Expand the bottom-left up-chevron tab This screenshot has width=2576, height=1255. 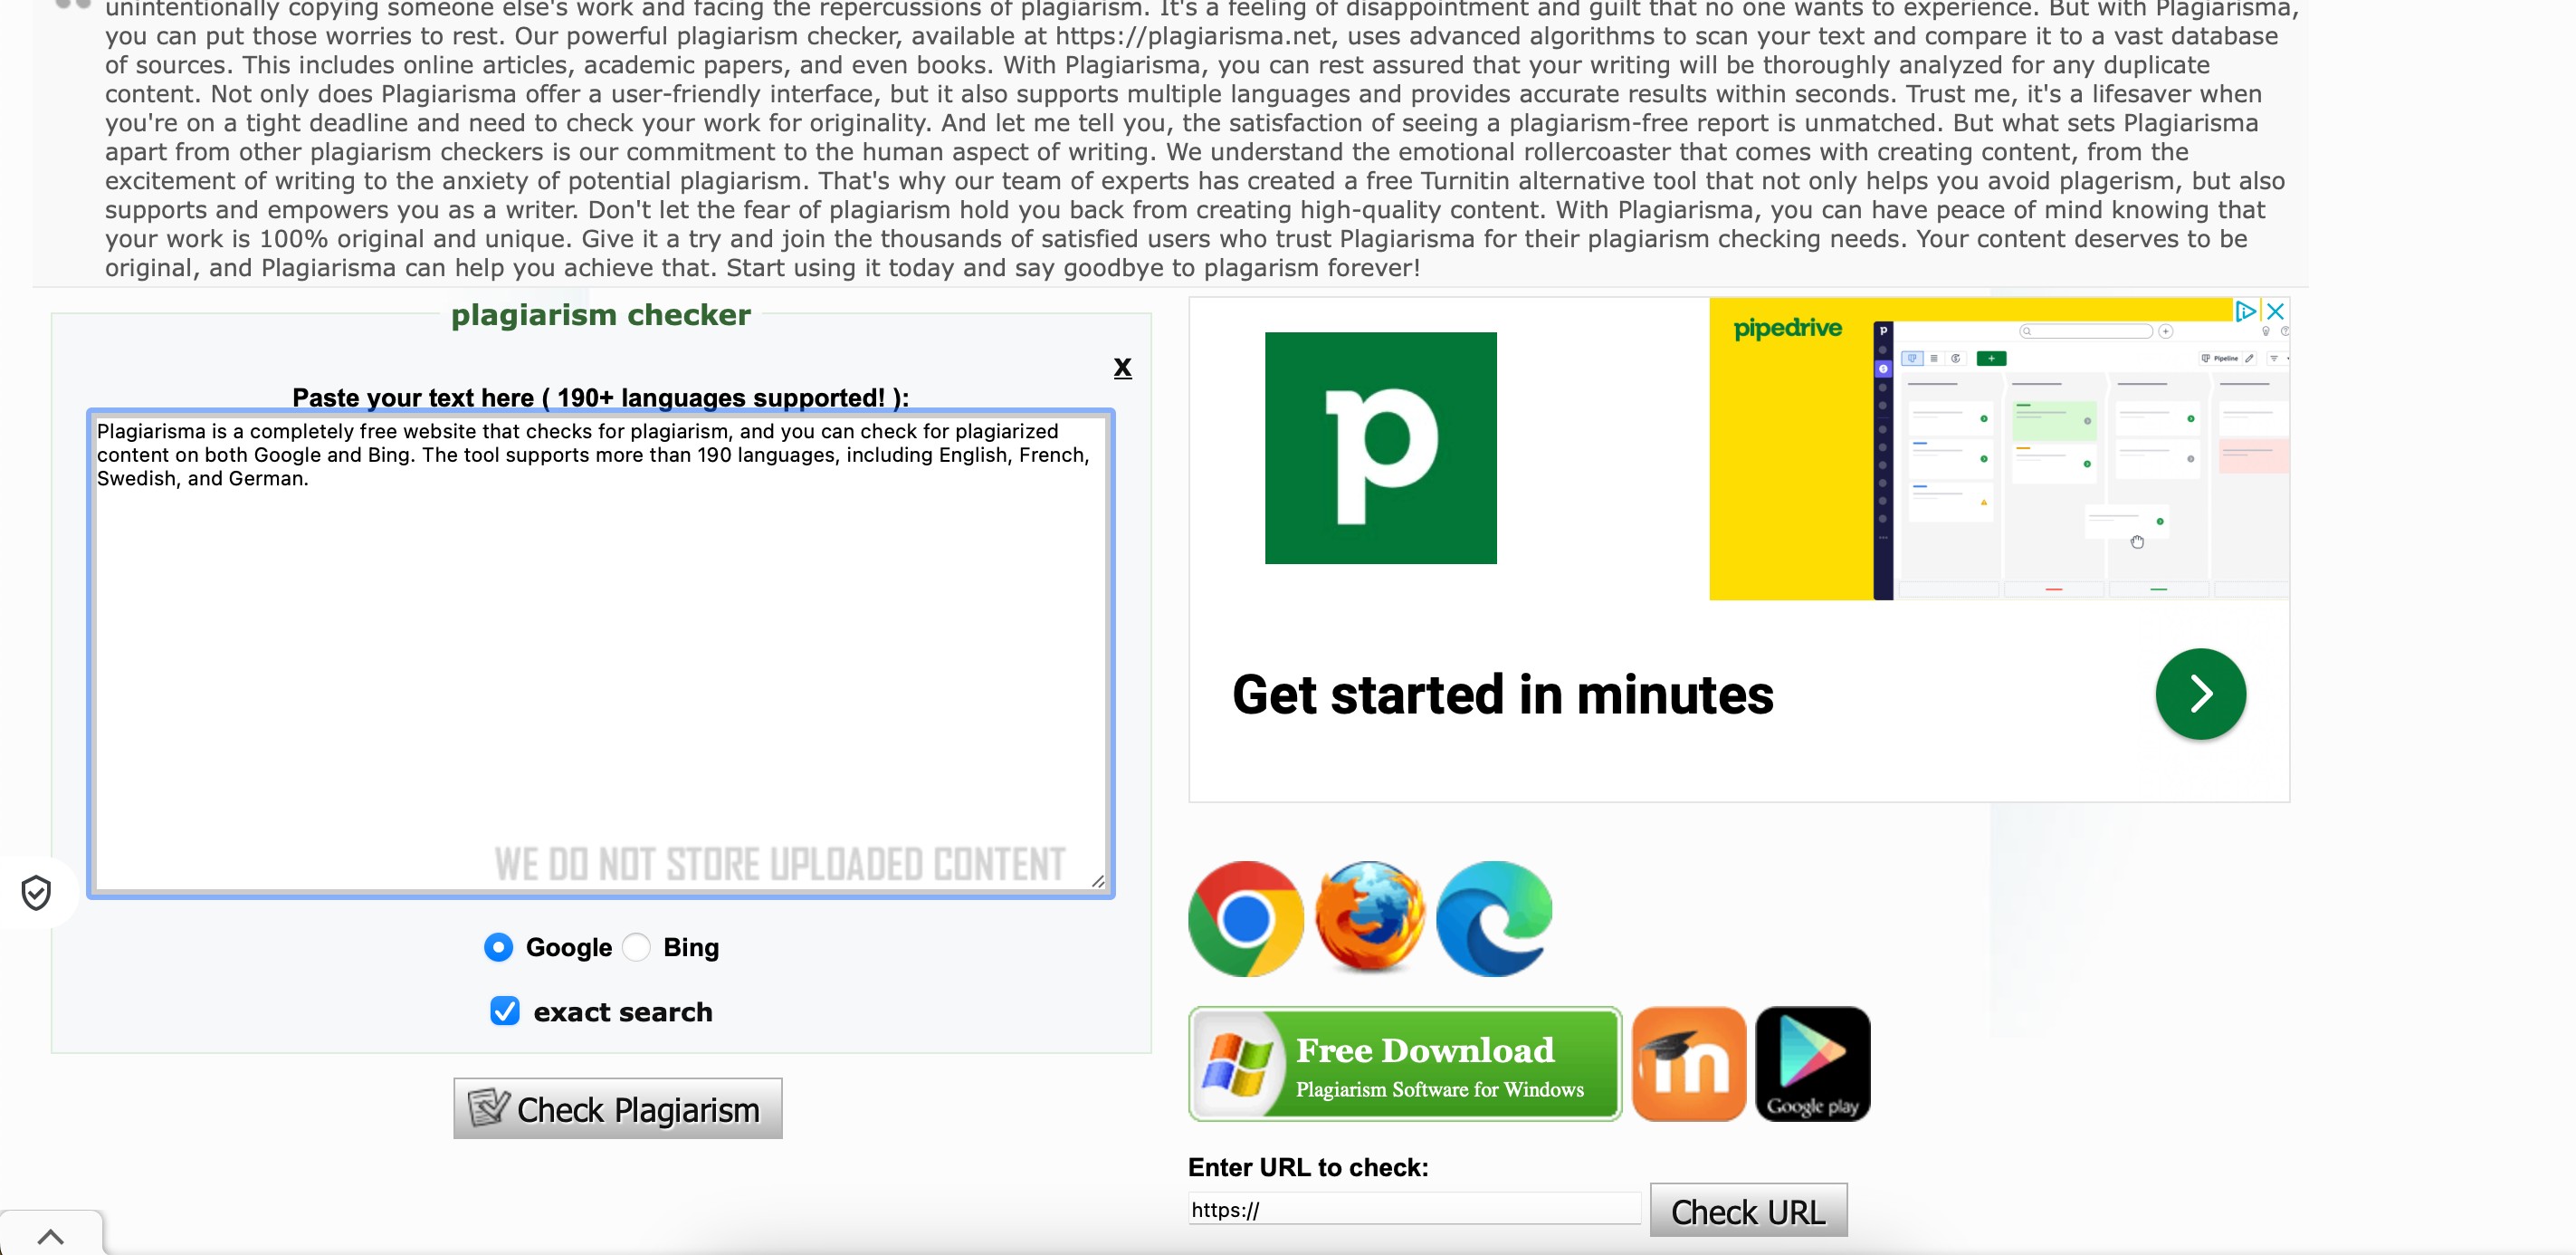click(x=51, y=1236)
